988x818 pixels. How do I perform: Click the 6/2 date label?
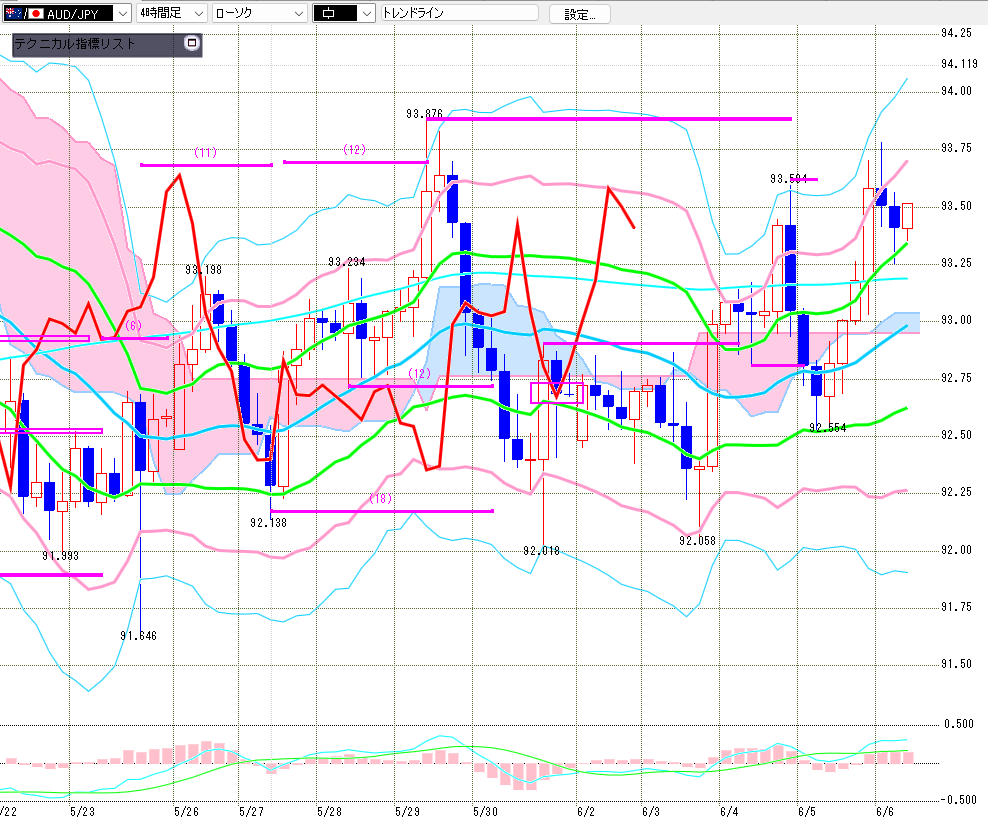[586, 812]
